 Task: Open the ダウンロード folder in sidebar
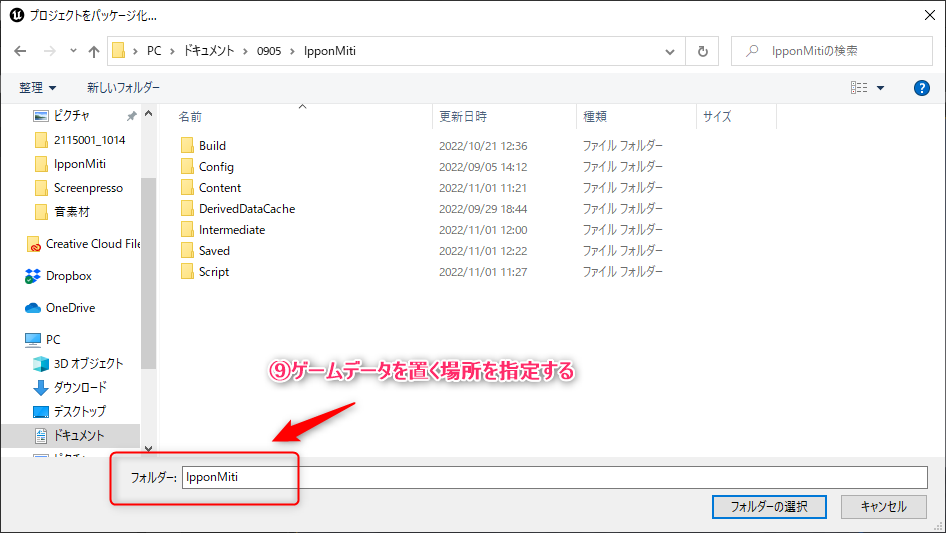[80, 387]
